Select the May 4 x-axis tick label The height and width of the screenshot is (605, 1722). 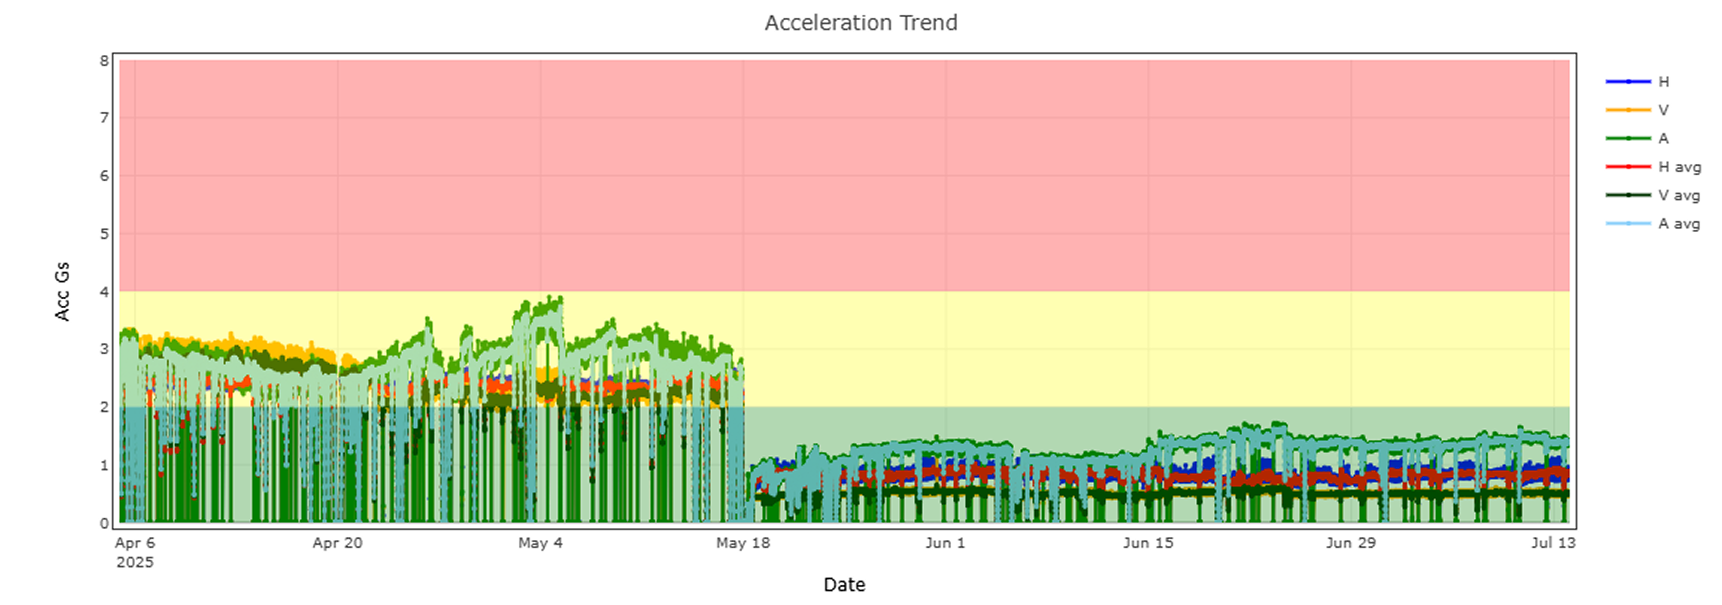(540, 543)
